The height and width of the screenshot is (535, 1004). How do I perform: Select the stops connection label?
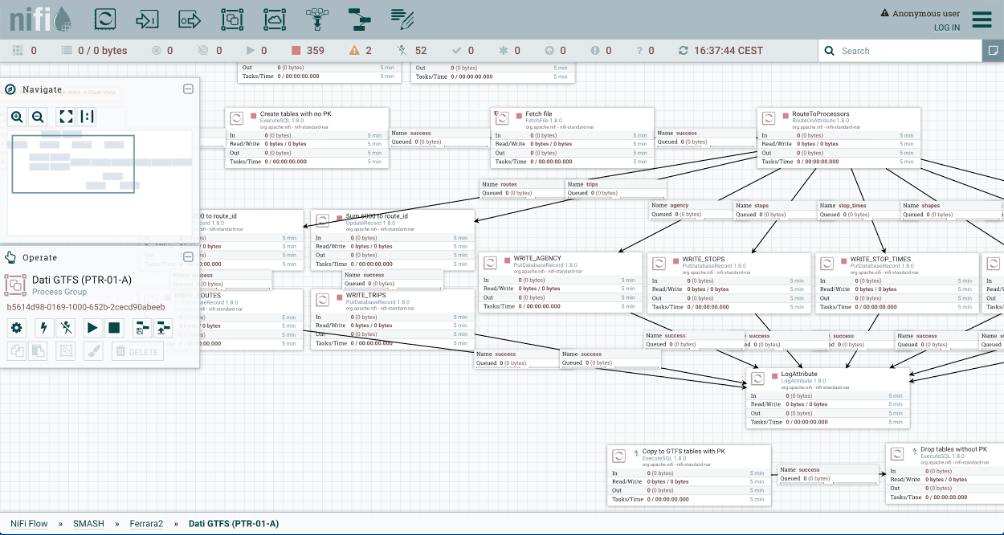[x=776, y=210]
